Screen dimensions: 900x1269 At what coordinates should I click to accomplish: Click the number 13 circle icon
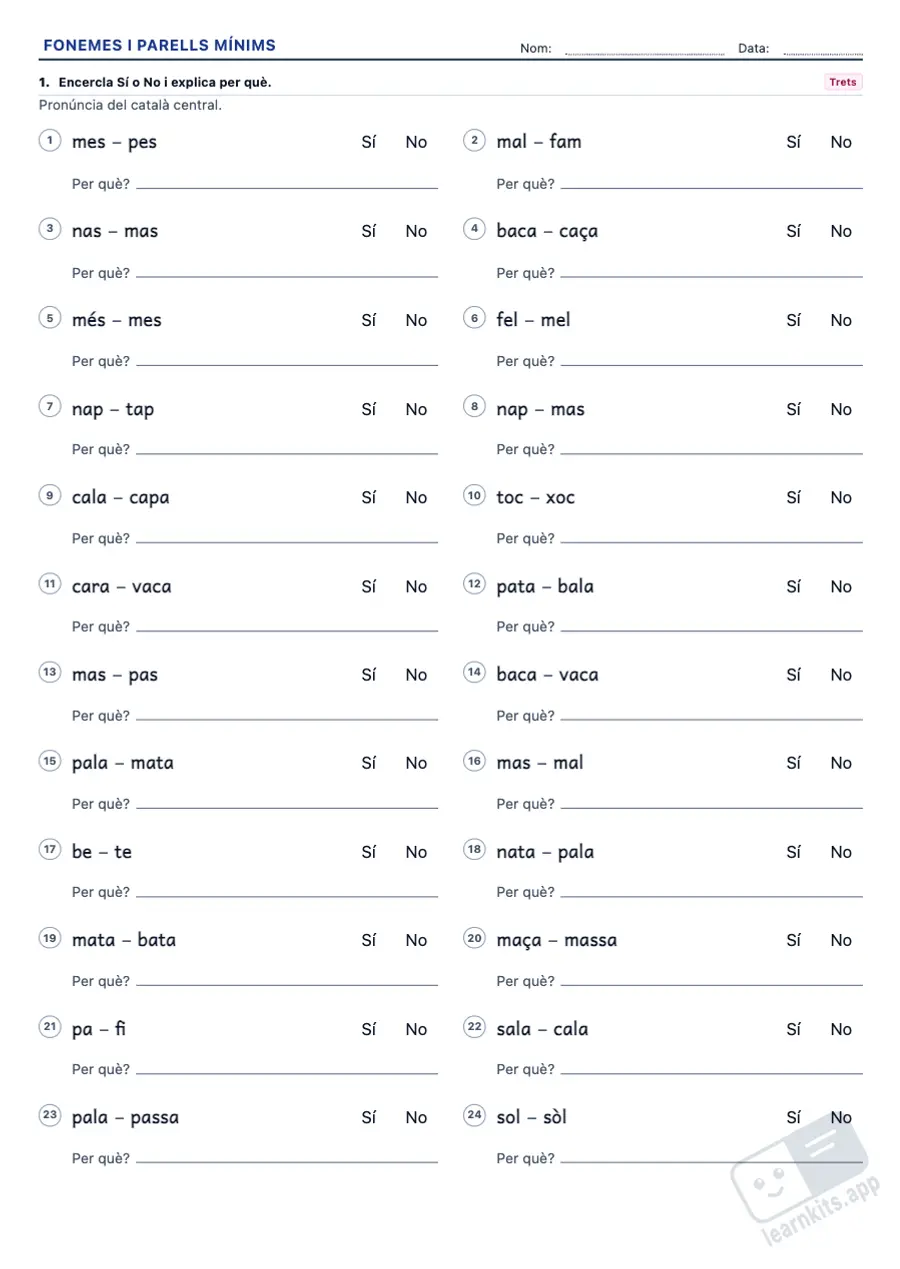(49, 672)
